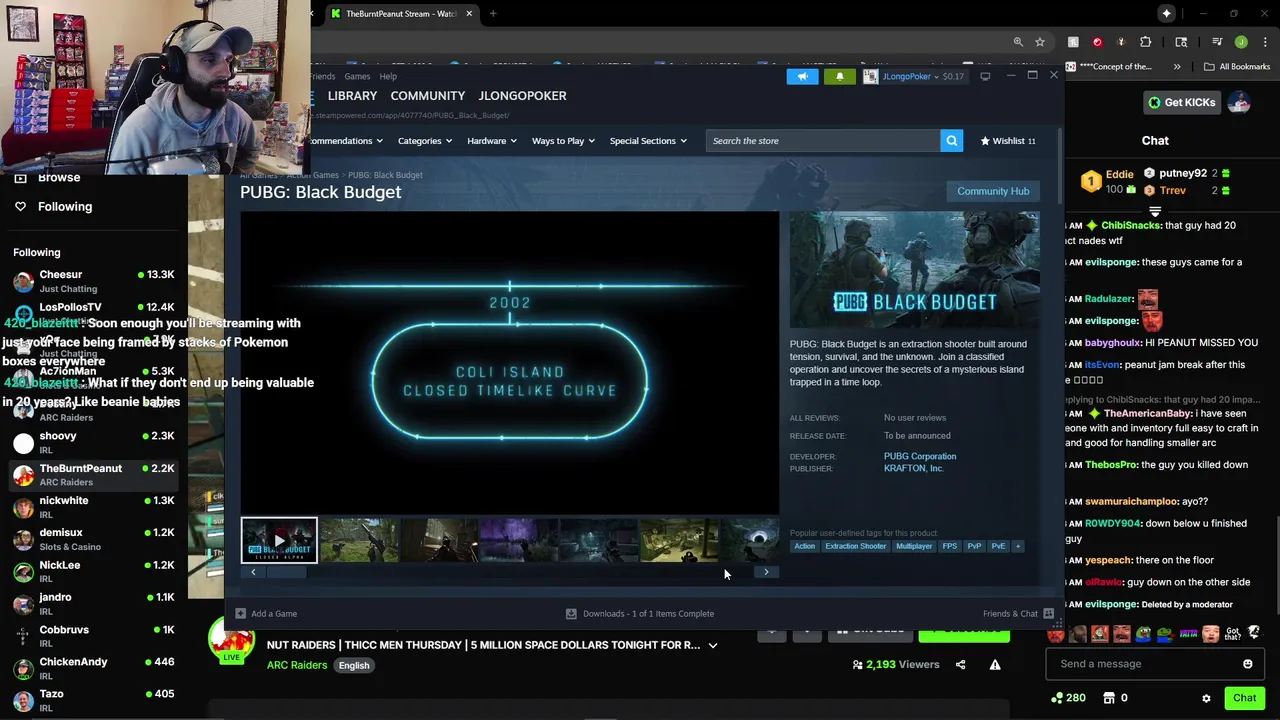
Task: Open Steam Friends & Chat icon
Action: pyautogui.click(x=1048, y=614)
